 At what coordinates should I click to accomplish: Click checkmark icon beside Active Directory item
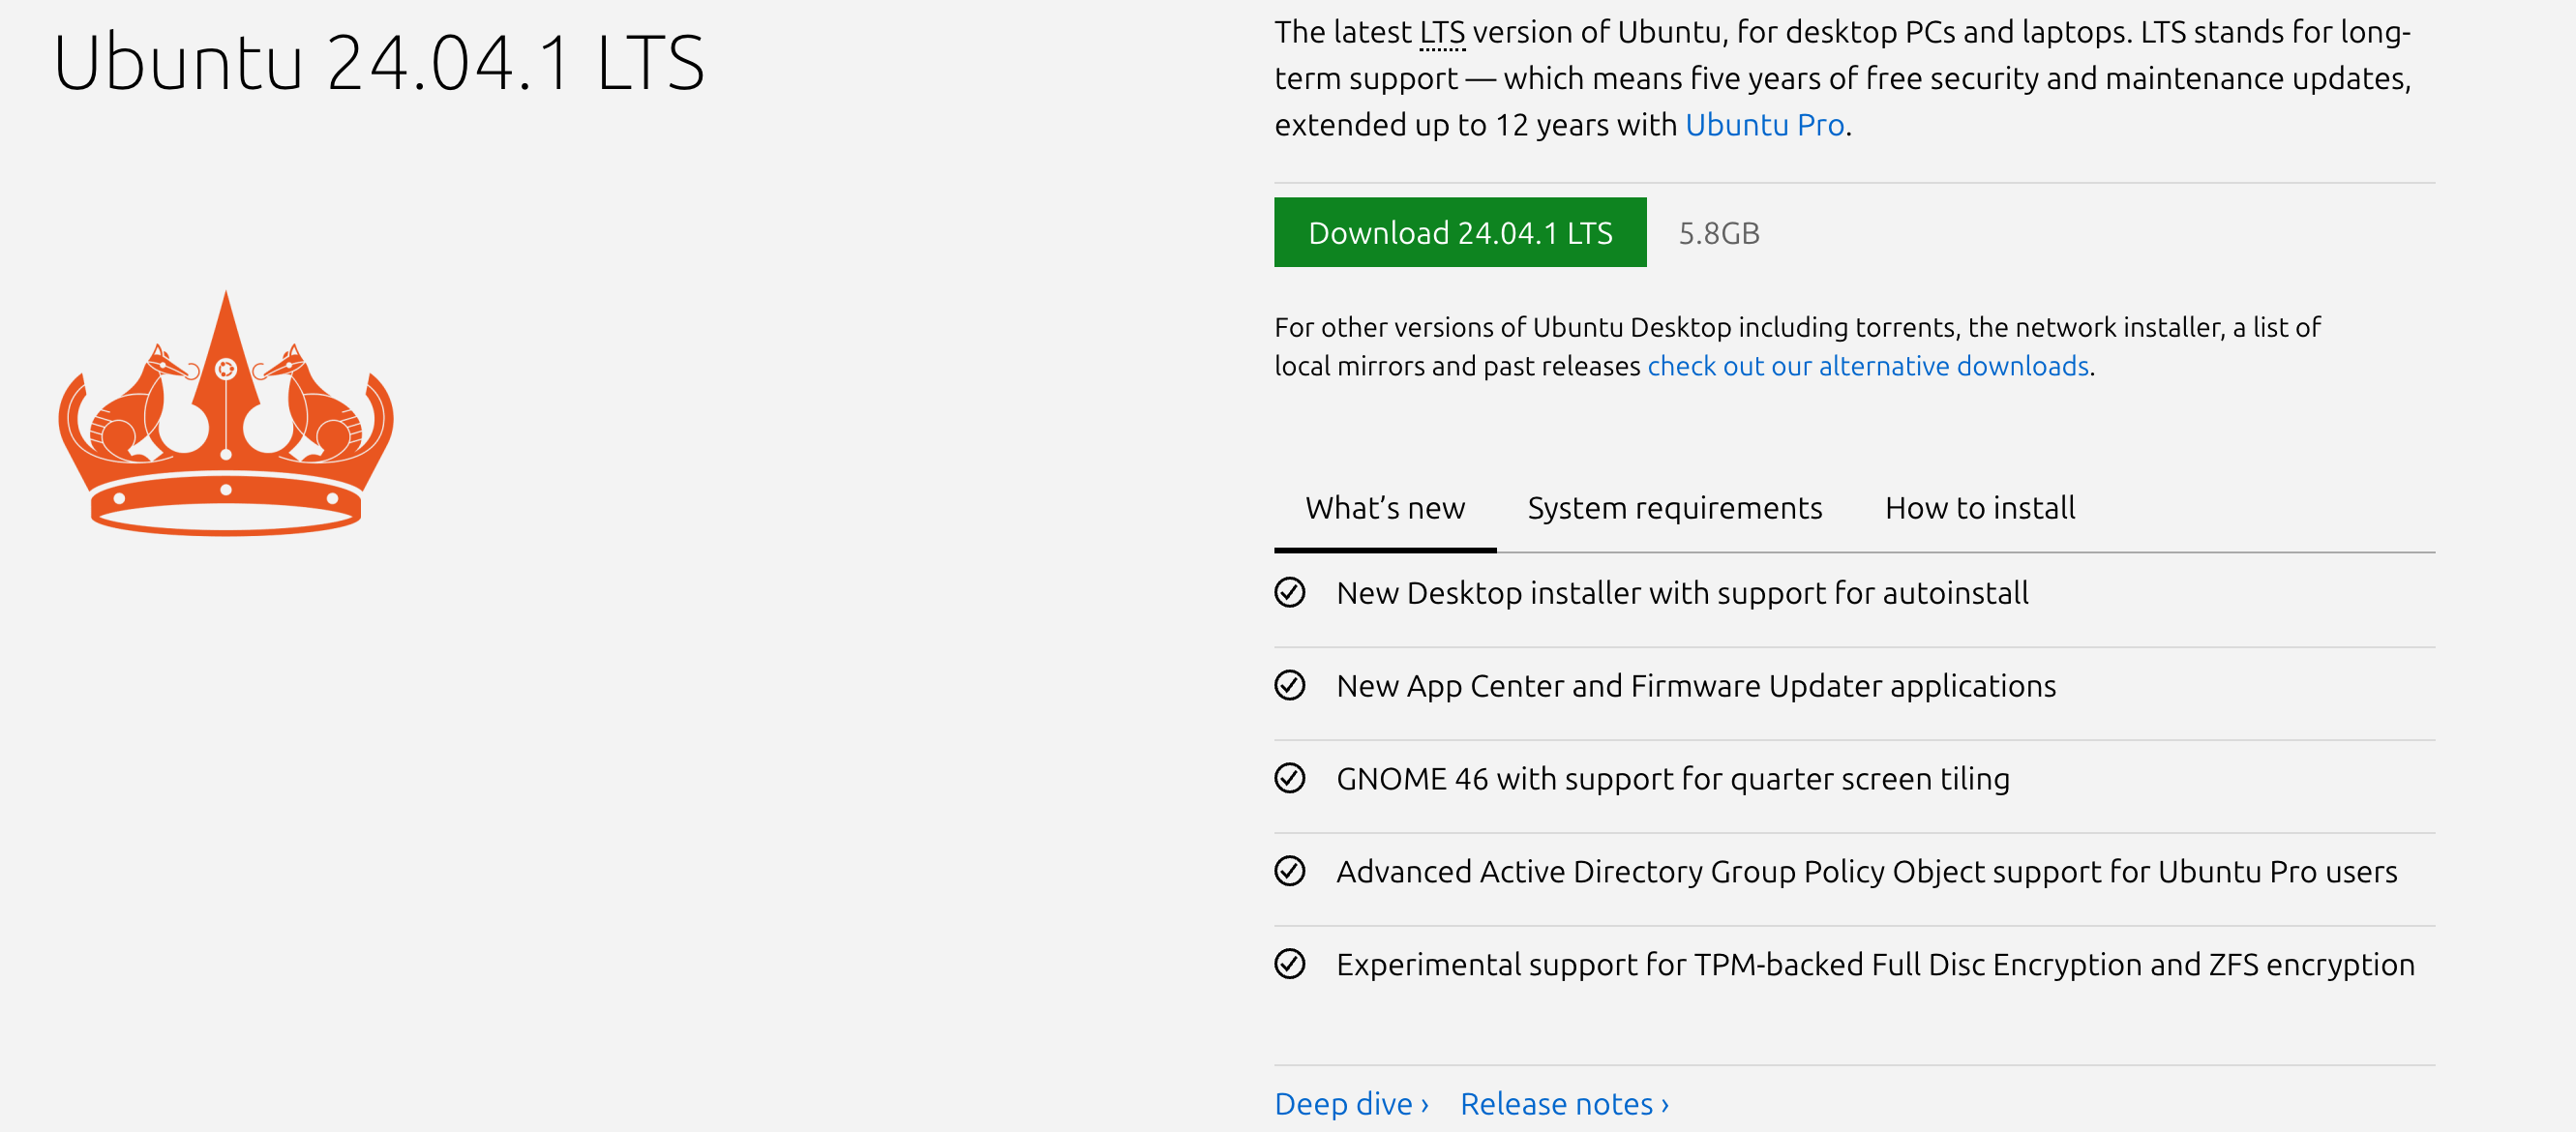coord(1290,871)
